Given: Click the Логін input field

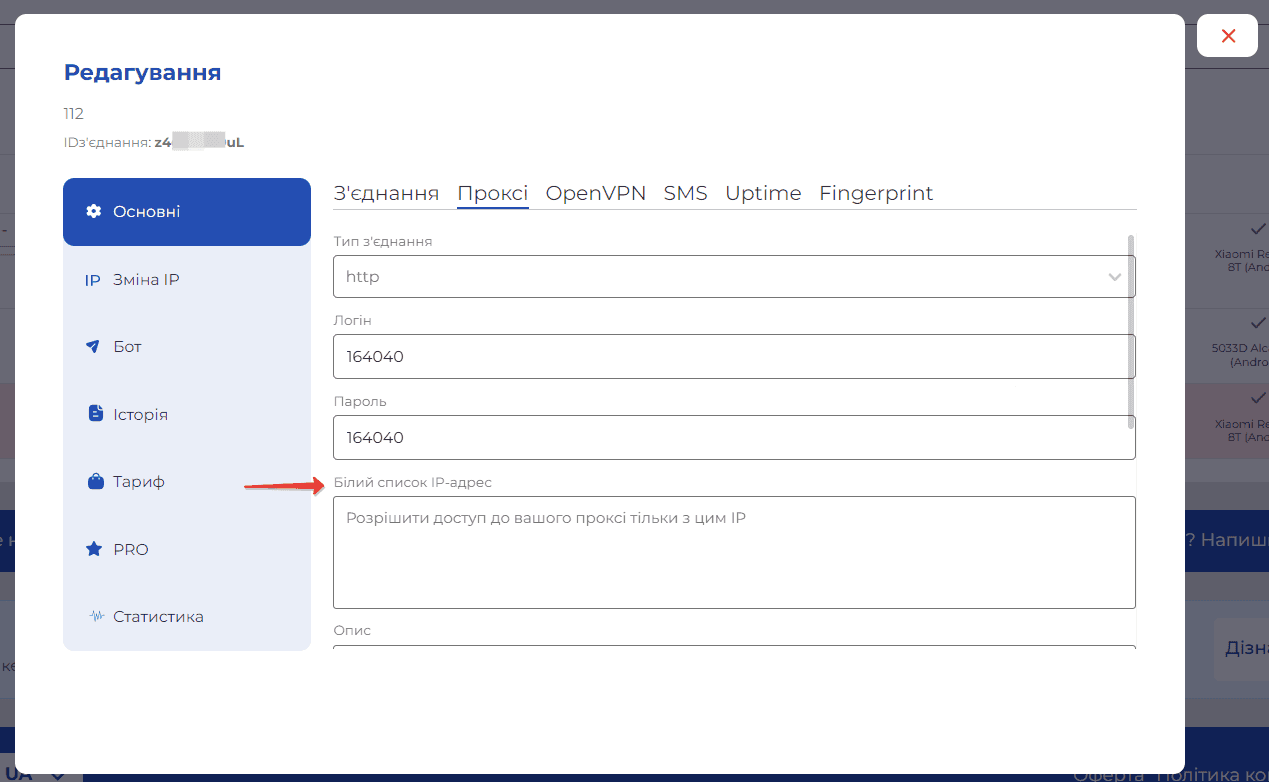Looking at the screenshot, I should pyautogui.click(x=733, y=357).
